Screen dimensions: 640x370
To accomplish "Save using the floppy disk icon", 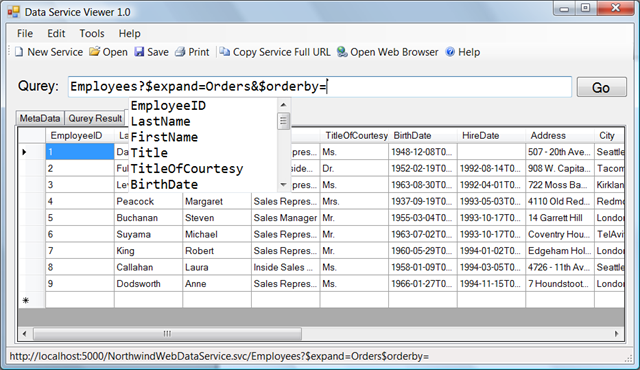I will pyautogui.click(x=139, y=52).
